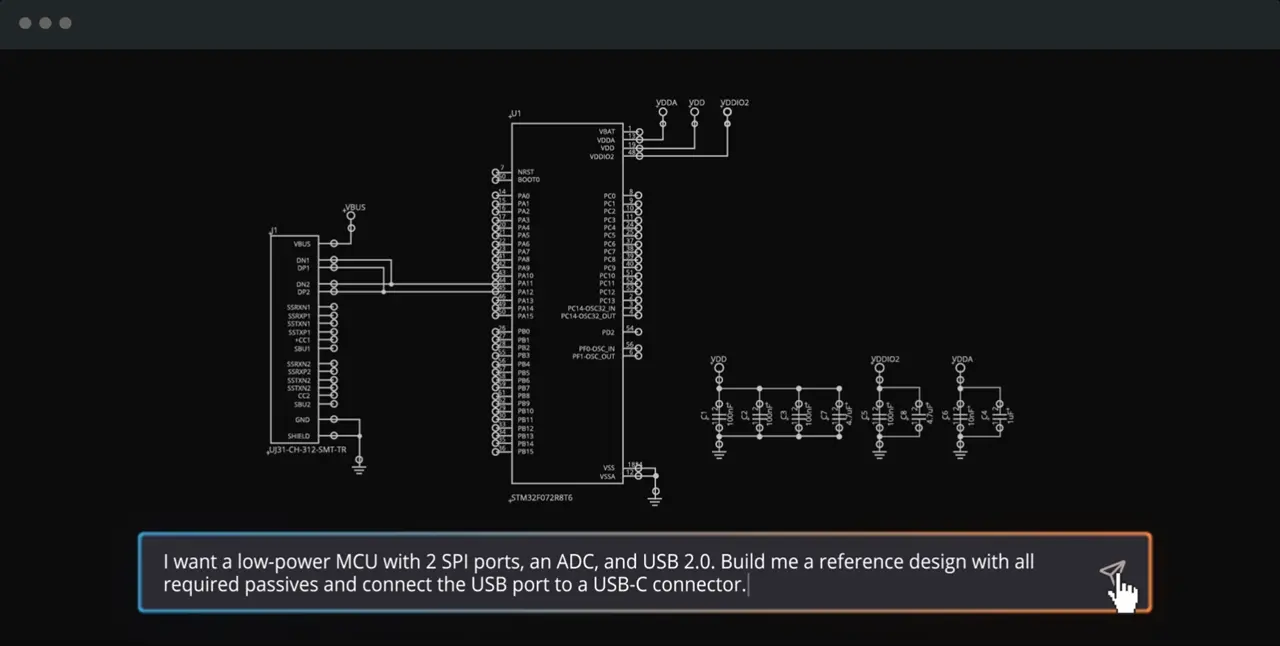
Task: Click into the design prompt text field
Action: pyautogui.click(x=645, y=573)
